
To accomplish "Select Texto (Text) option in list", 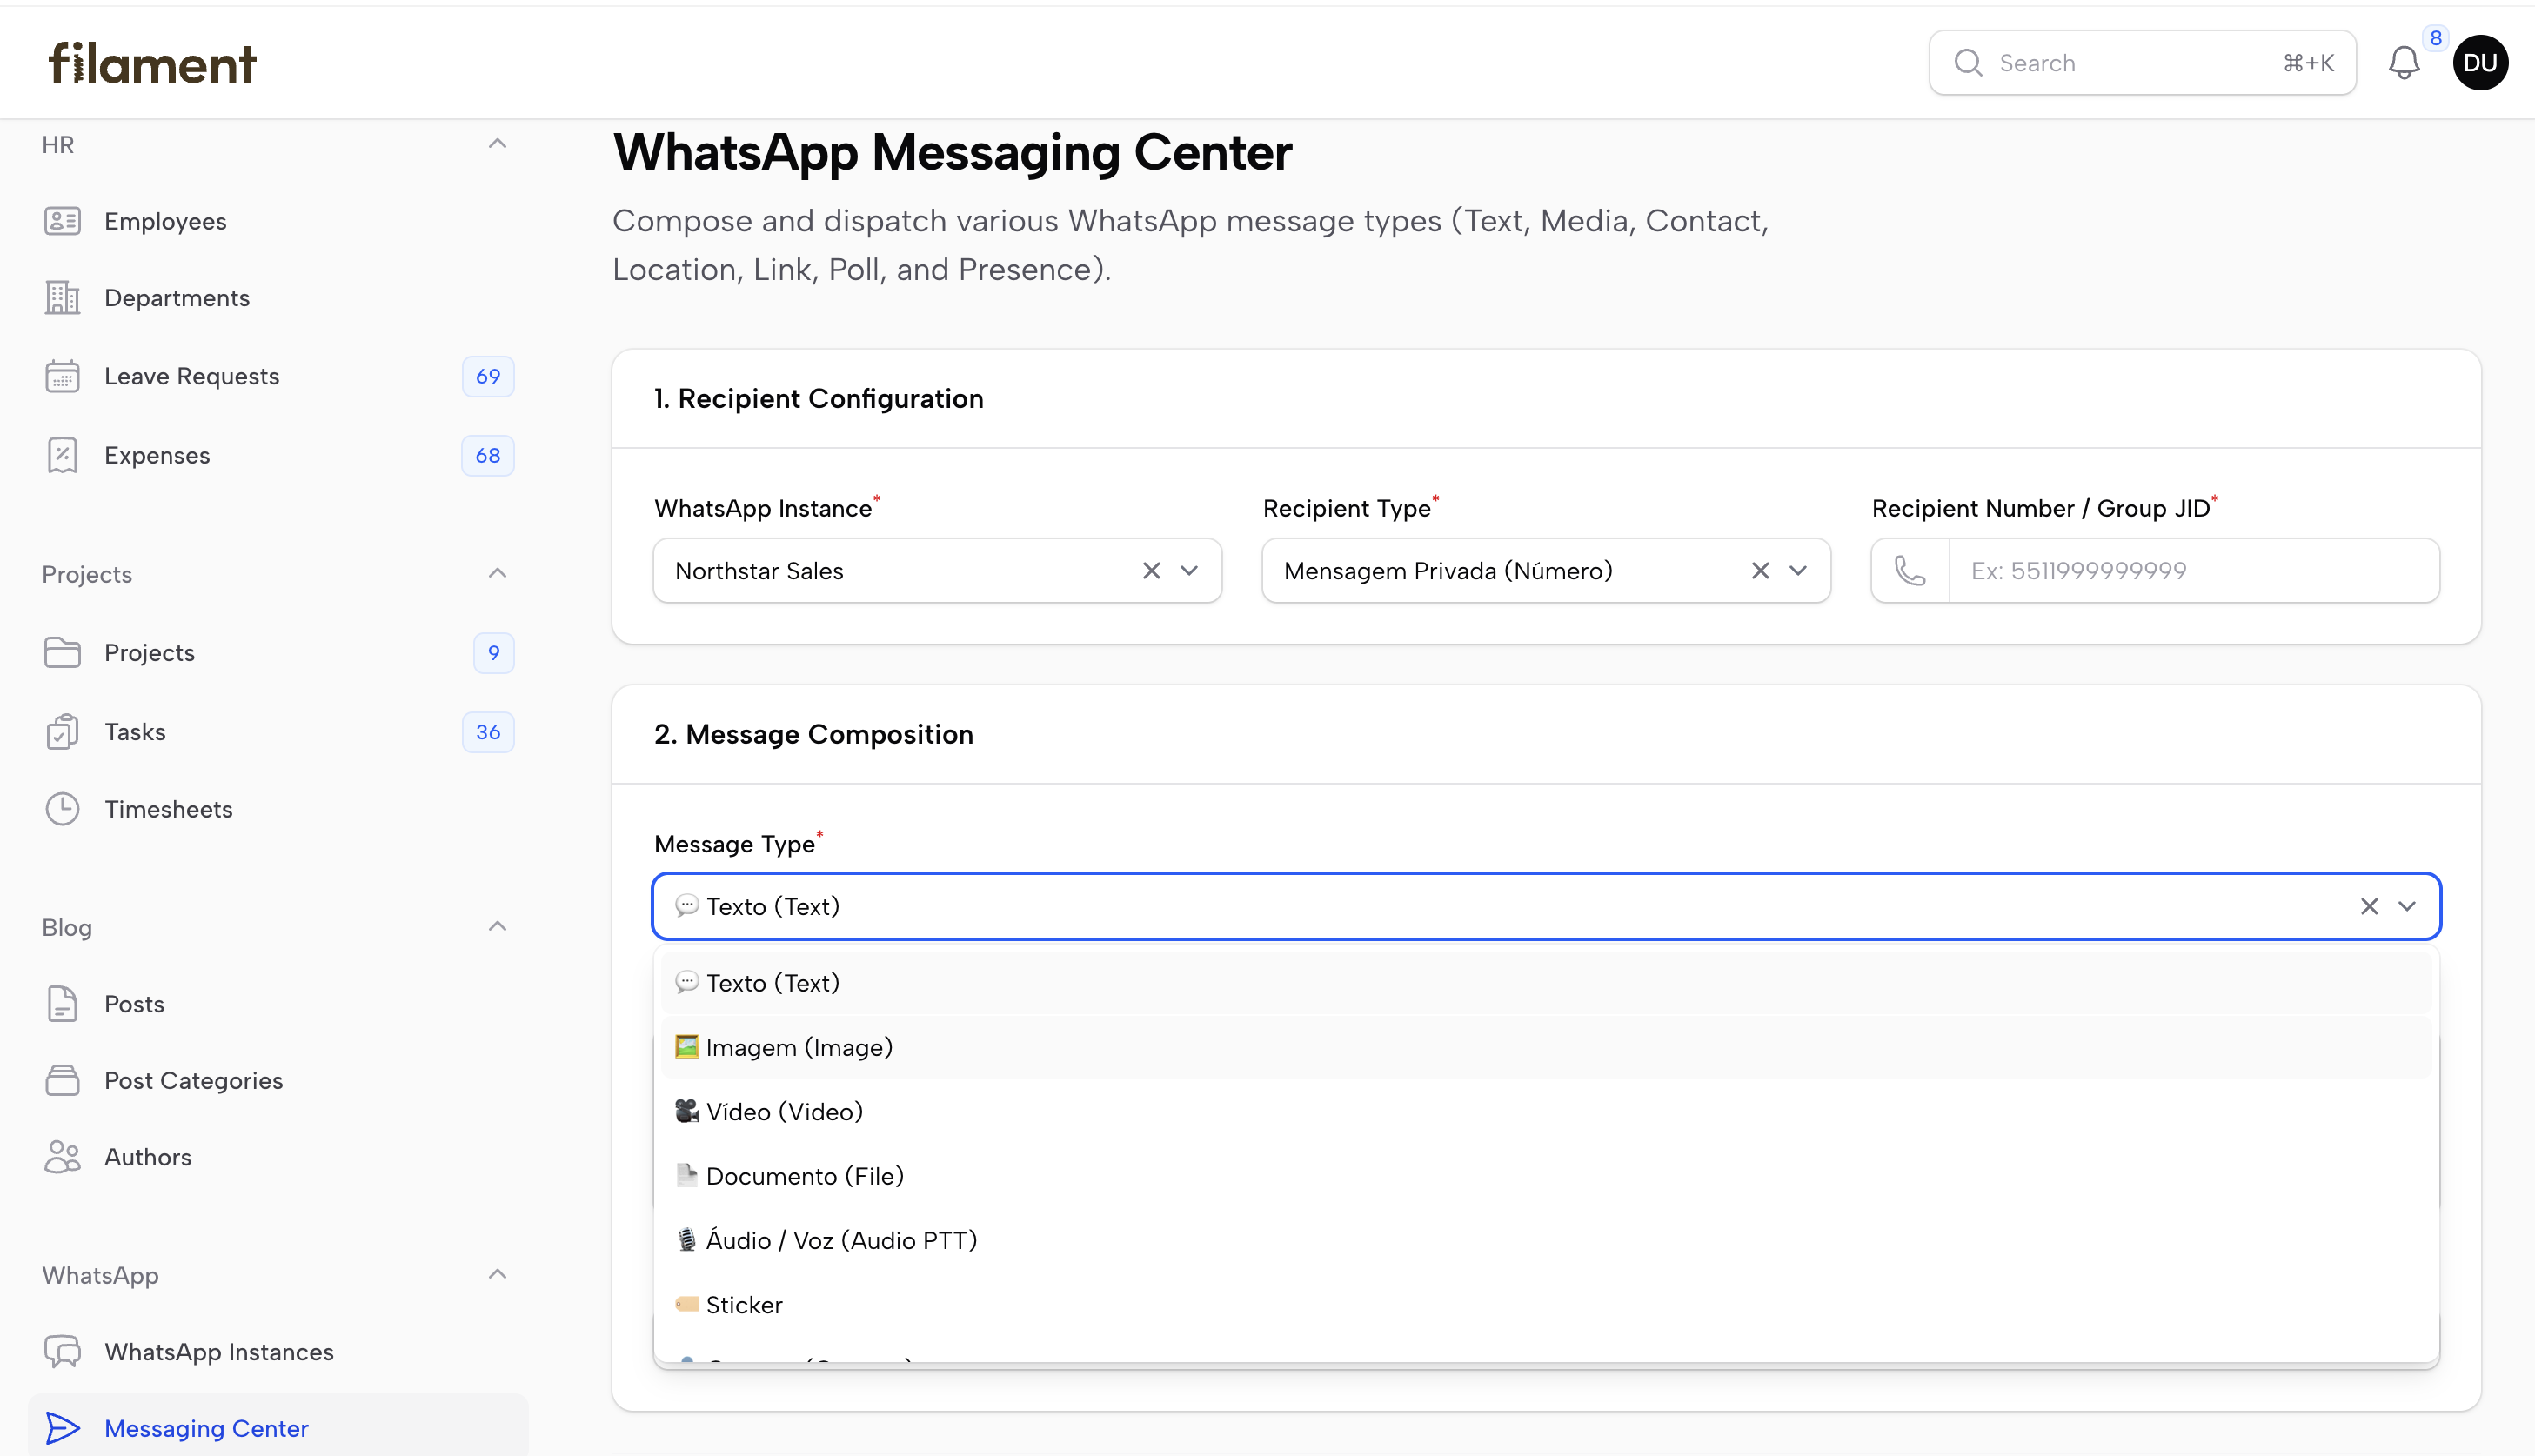I will 1546,982.
